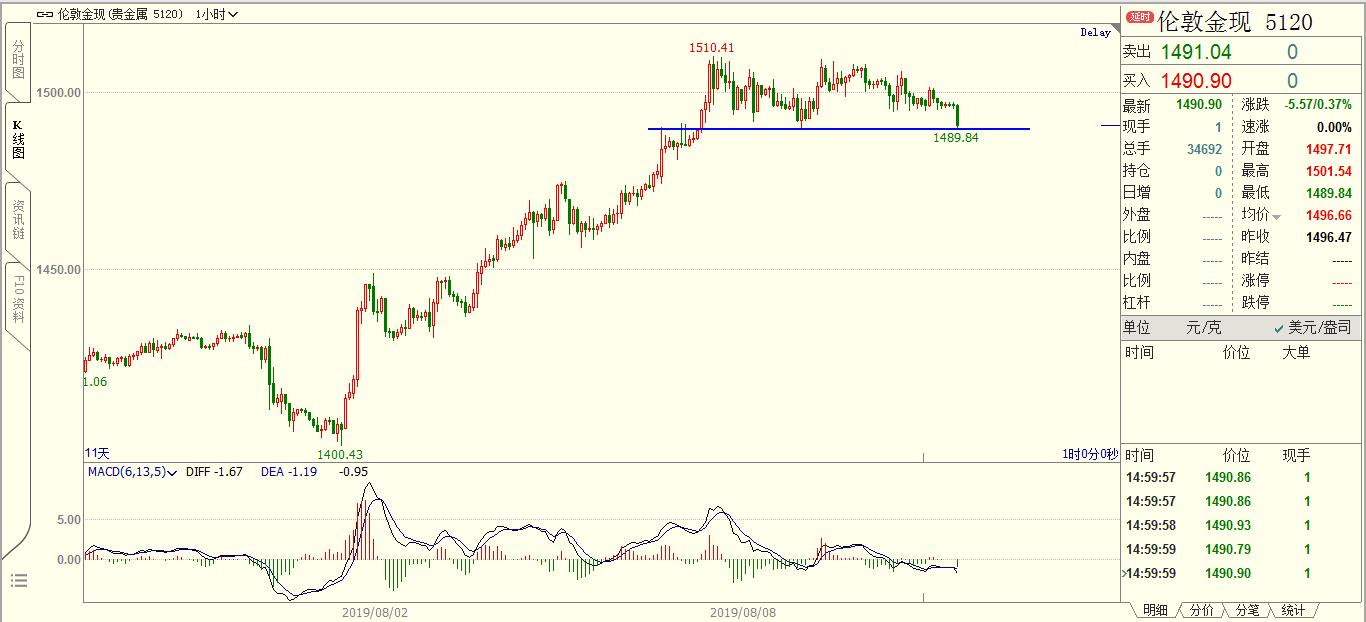The width and height of the screenshot is (1366, 622).
Task: Select the 元/克 unit option
Action: point(1203,328)
